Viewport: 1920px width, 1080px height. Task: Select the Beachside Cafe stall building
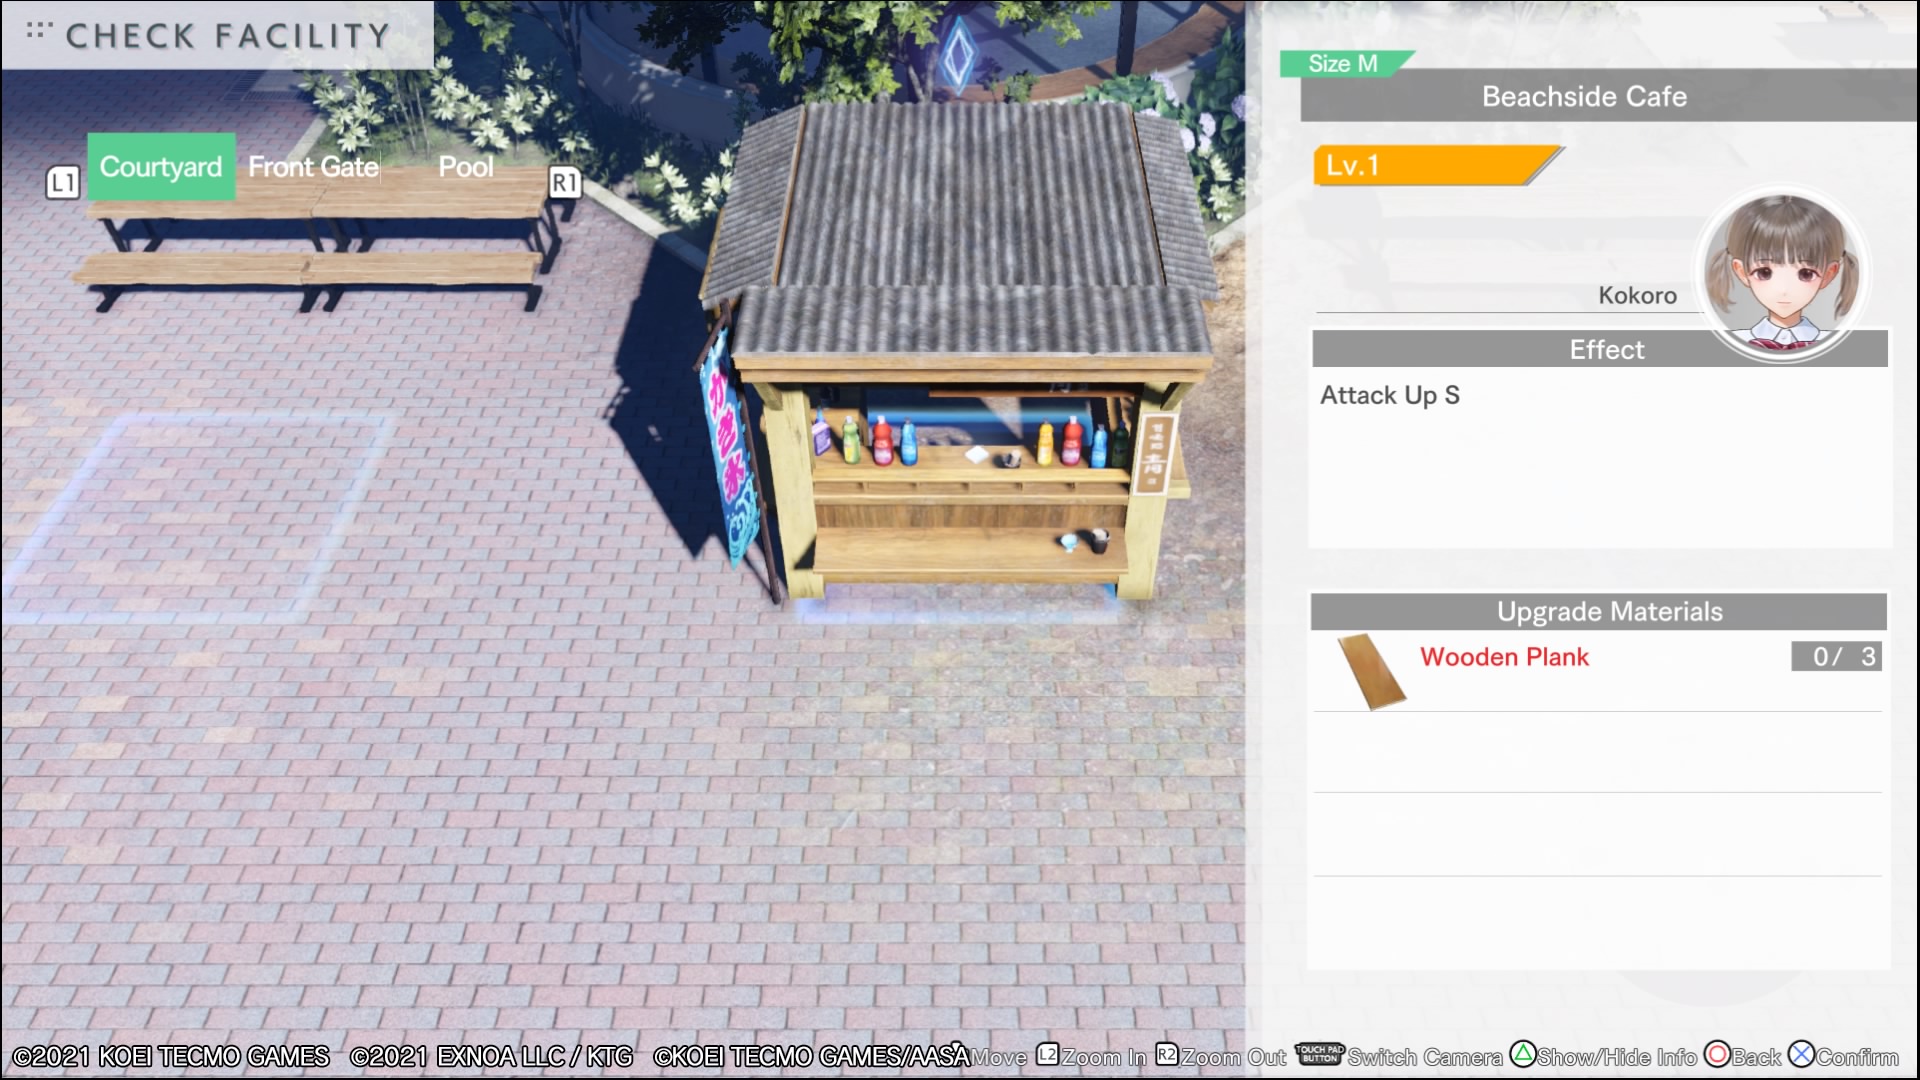[x=960, y=350]
